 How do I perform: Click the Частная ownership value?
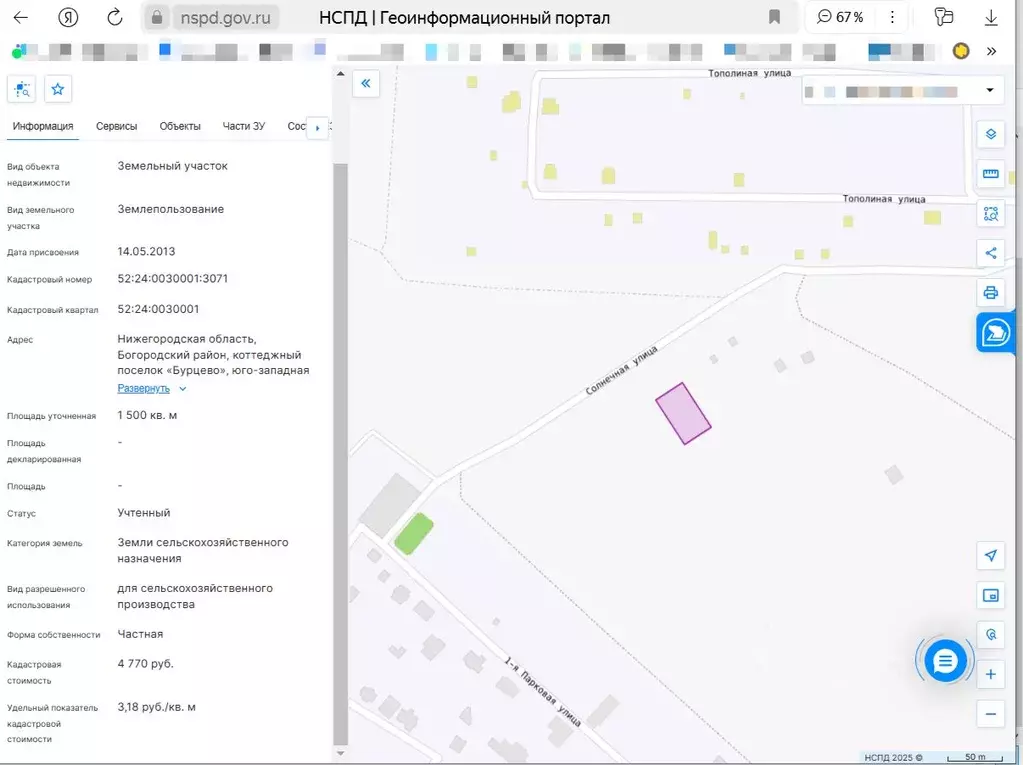[x=140, y=634]
